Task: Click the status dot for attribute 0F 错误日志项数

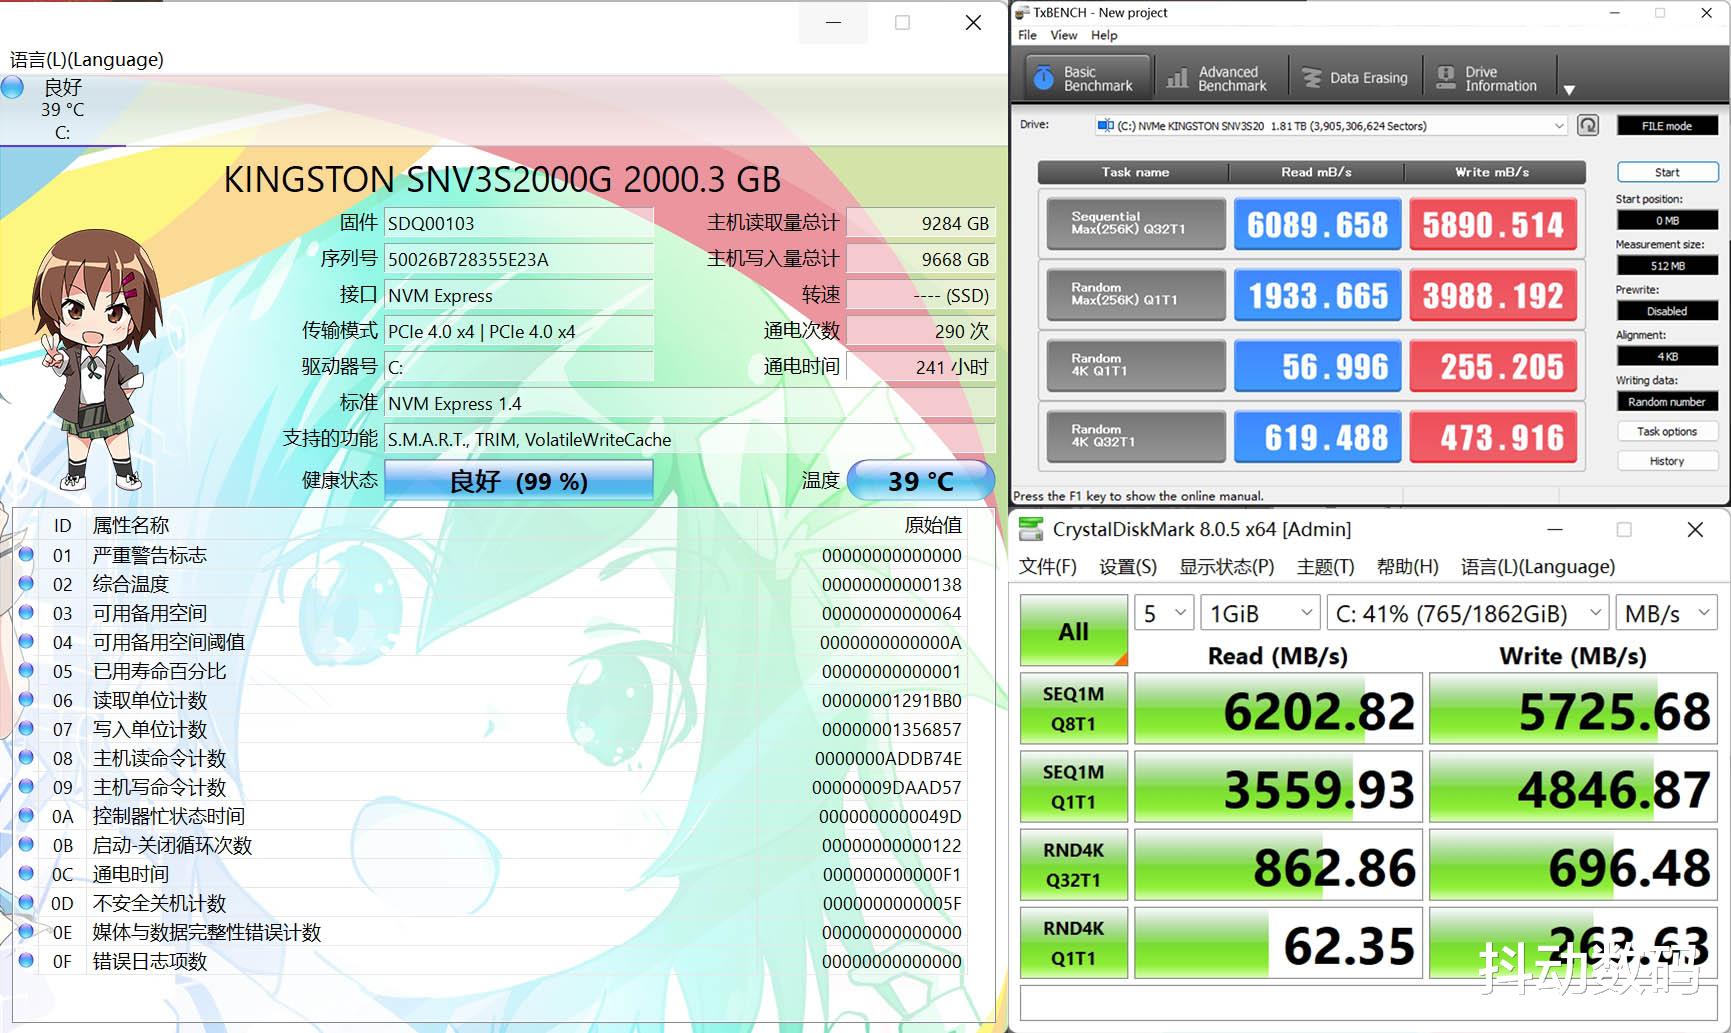Action: pyautogui.click(x=26, y=960)
